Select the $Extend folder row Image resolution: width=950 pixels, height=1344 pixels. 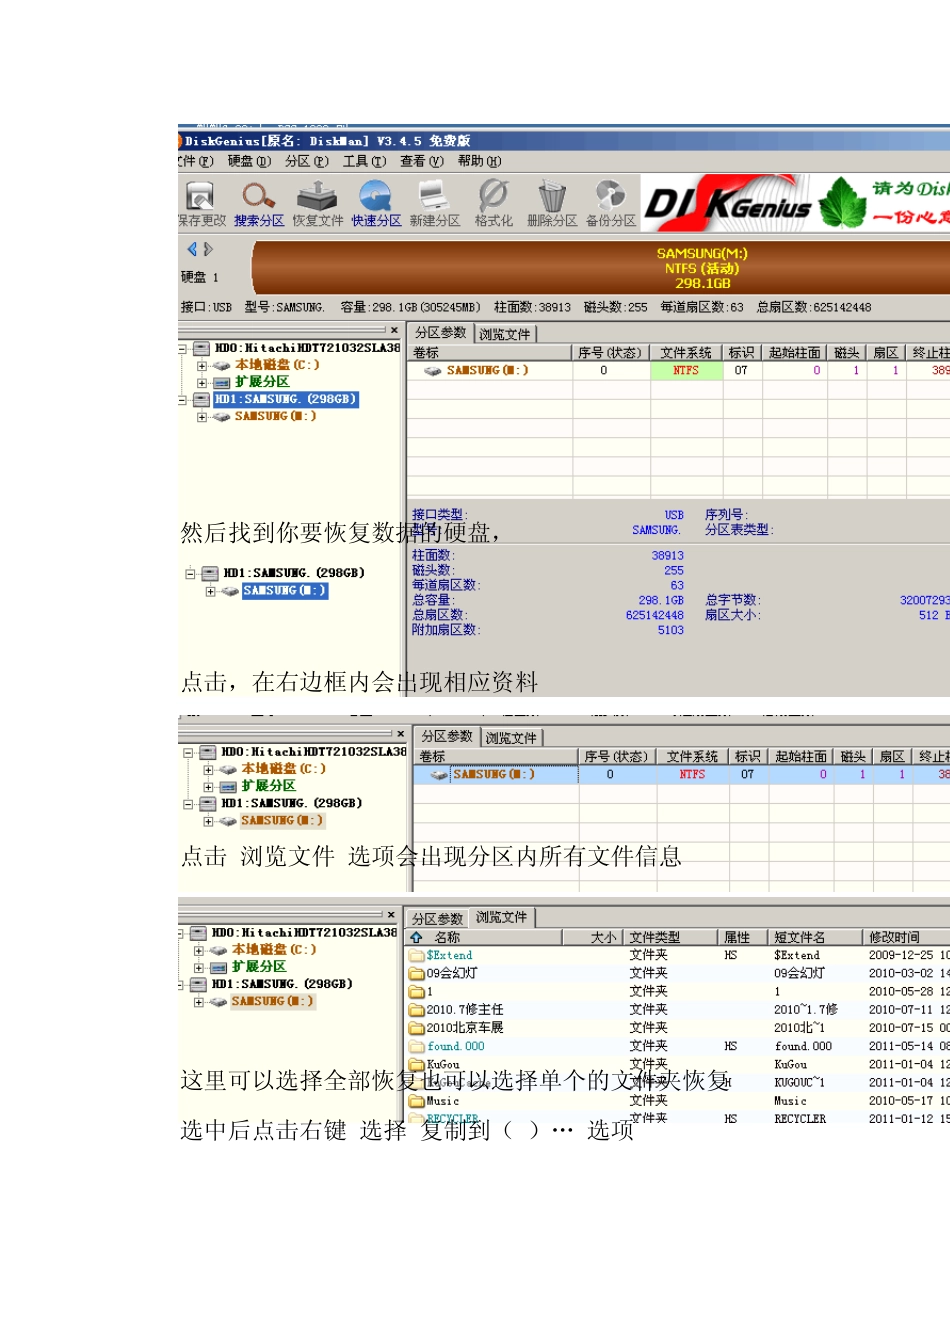point(678,956)
